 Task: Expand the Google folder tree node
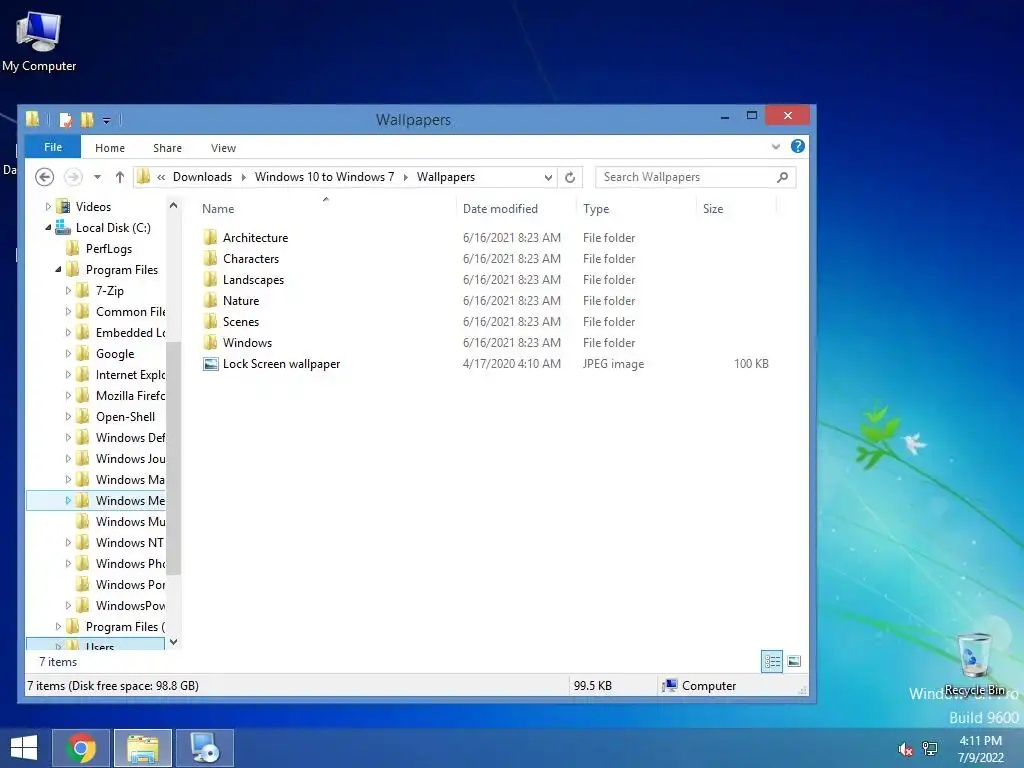click(68, 353)
